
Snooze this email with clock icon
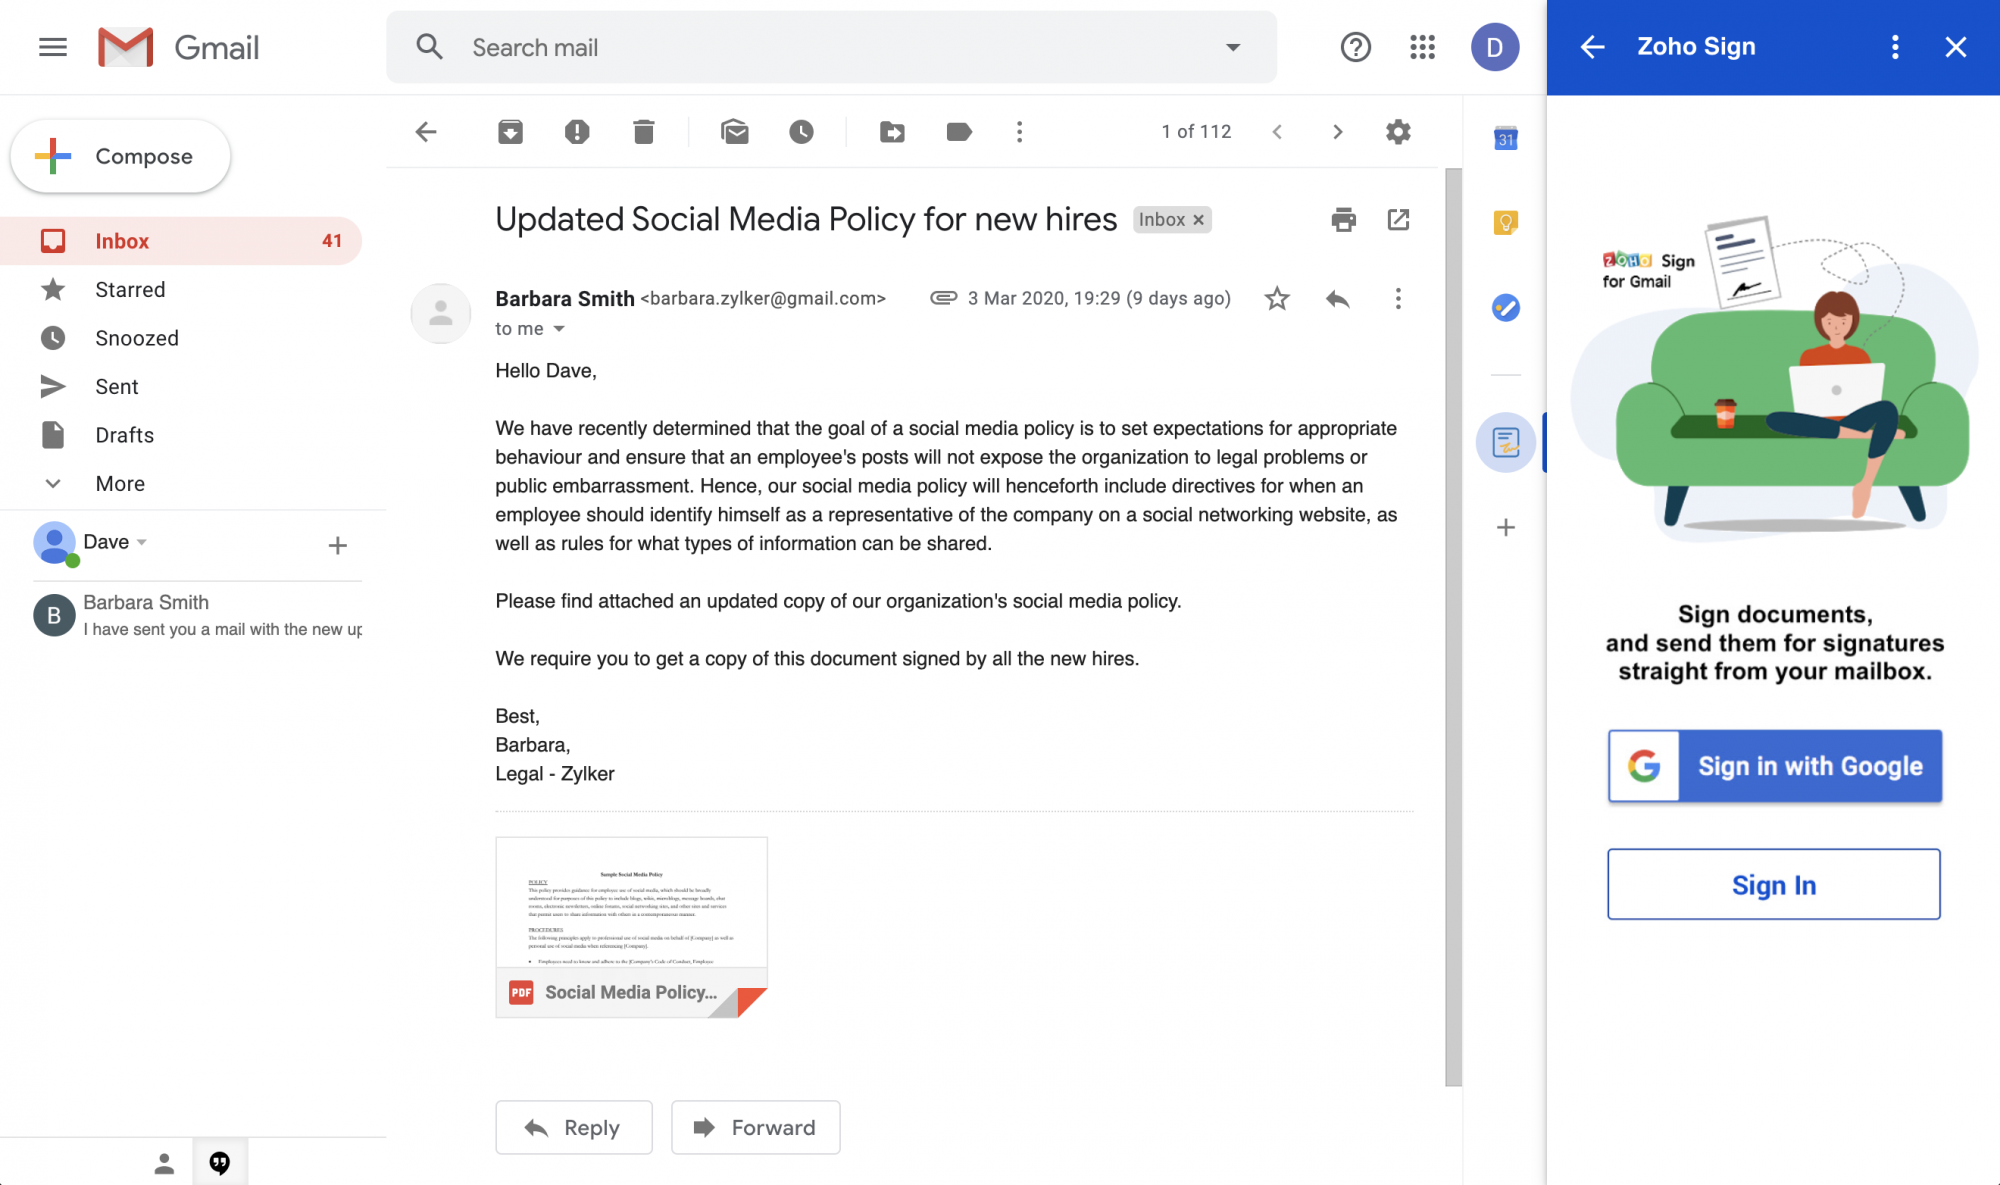(801, 132)
